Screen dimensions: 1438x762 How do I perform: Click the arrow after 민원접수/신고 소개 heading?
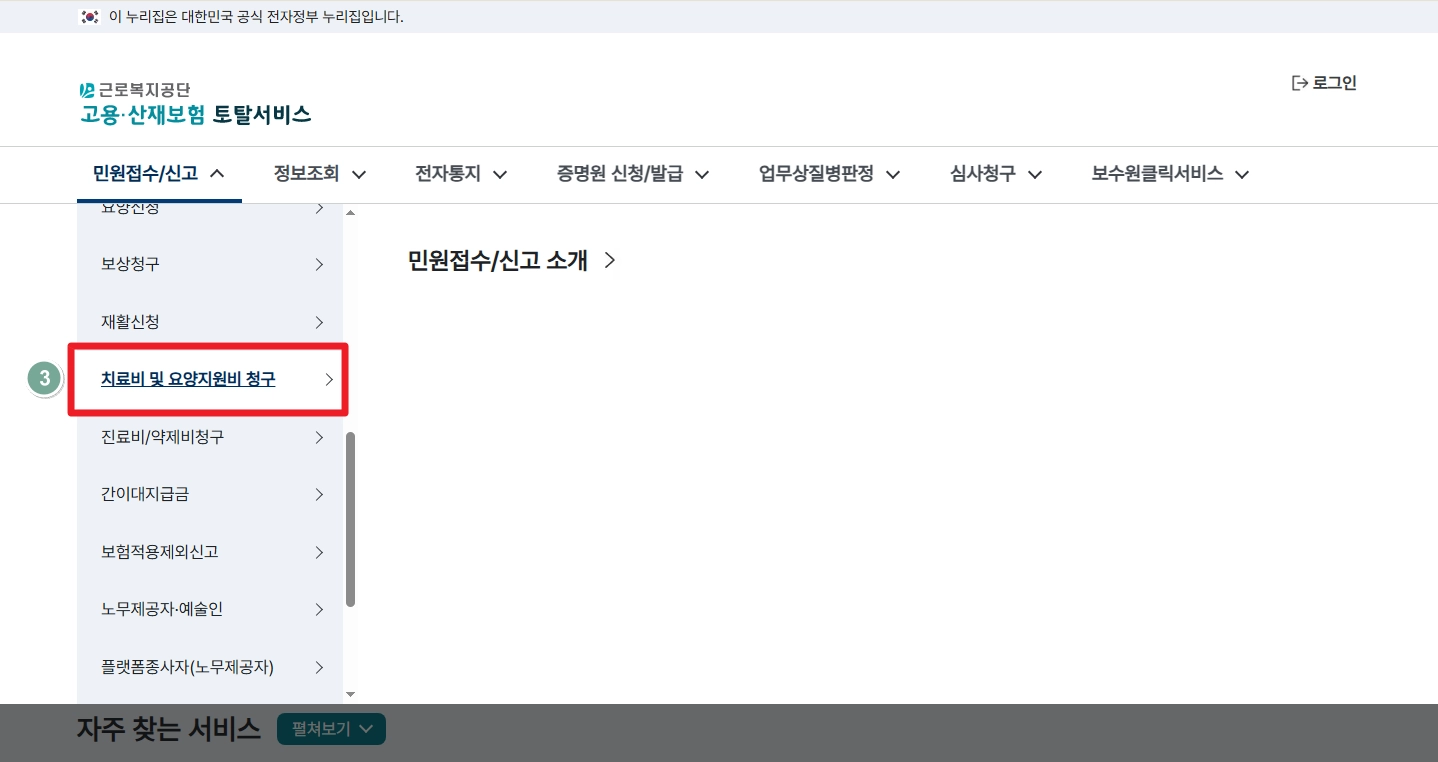click(x=611, y=259)
